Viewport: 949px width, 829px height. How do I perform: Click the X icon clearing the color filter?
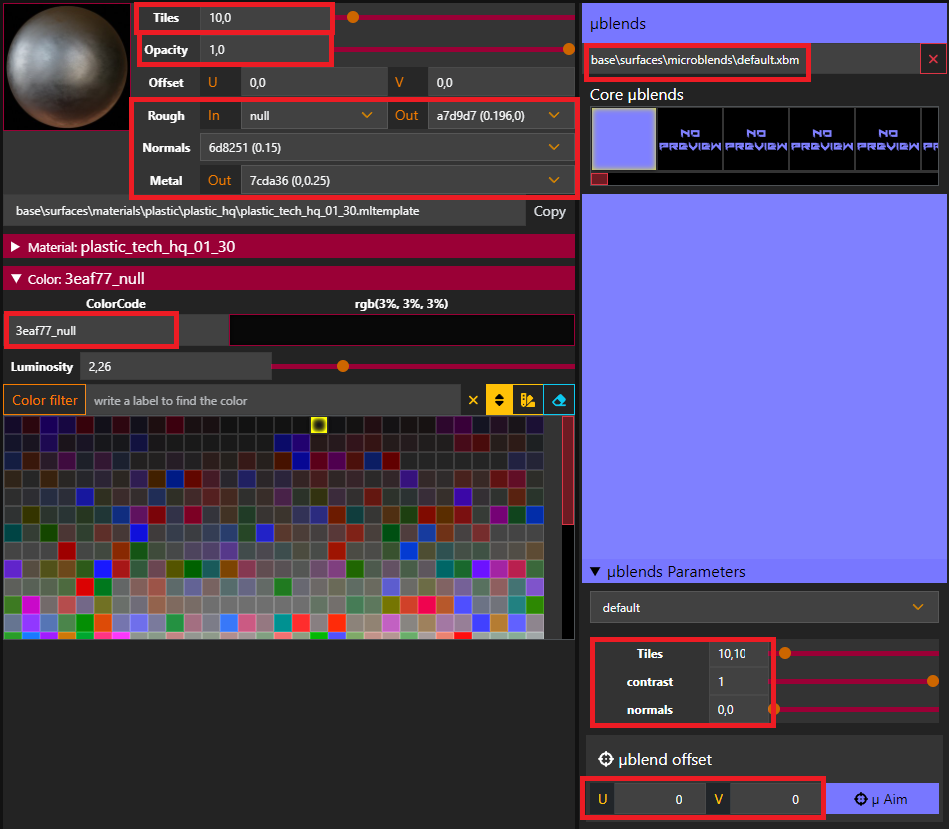pyautogui.click(x=473, y=400)
